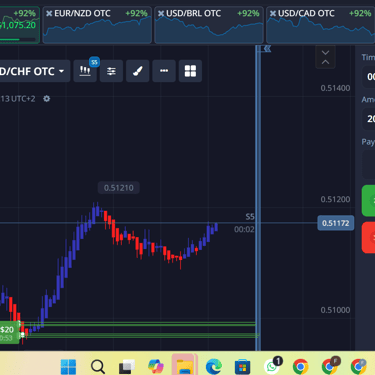Close the USD/CAD OTC tab
375x375 pixels.
pyautogui.click(x=273, y=13)
